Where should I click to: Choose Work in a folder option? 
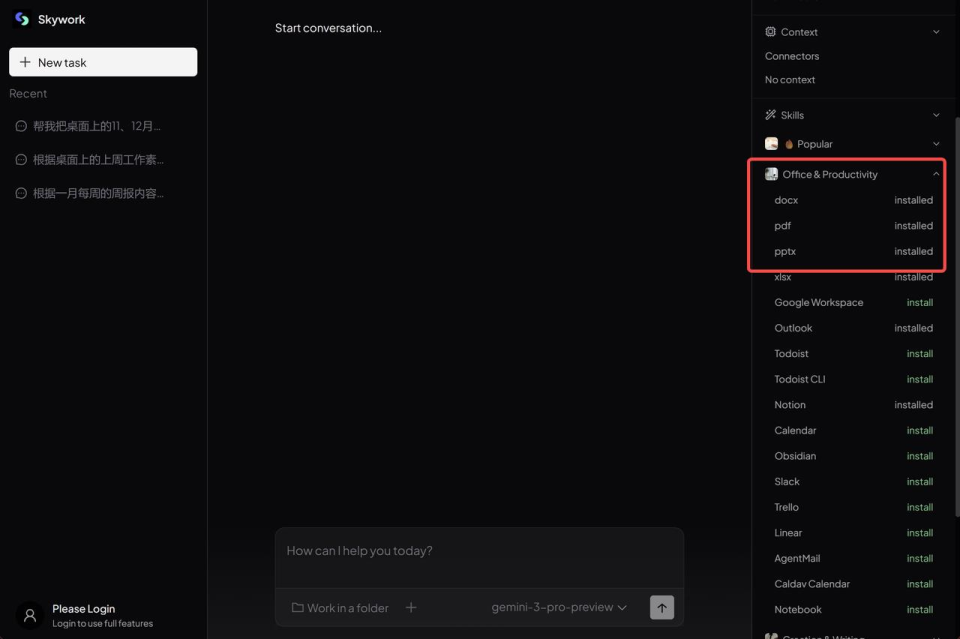[x=340, y=608]
